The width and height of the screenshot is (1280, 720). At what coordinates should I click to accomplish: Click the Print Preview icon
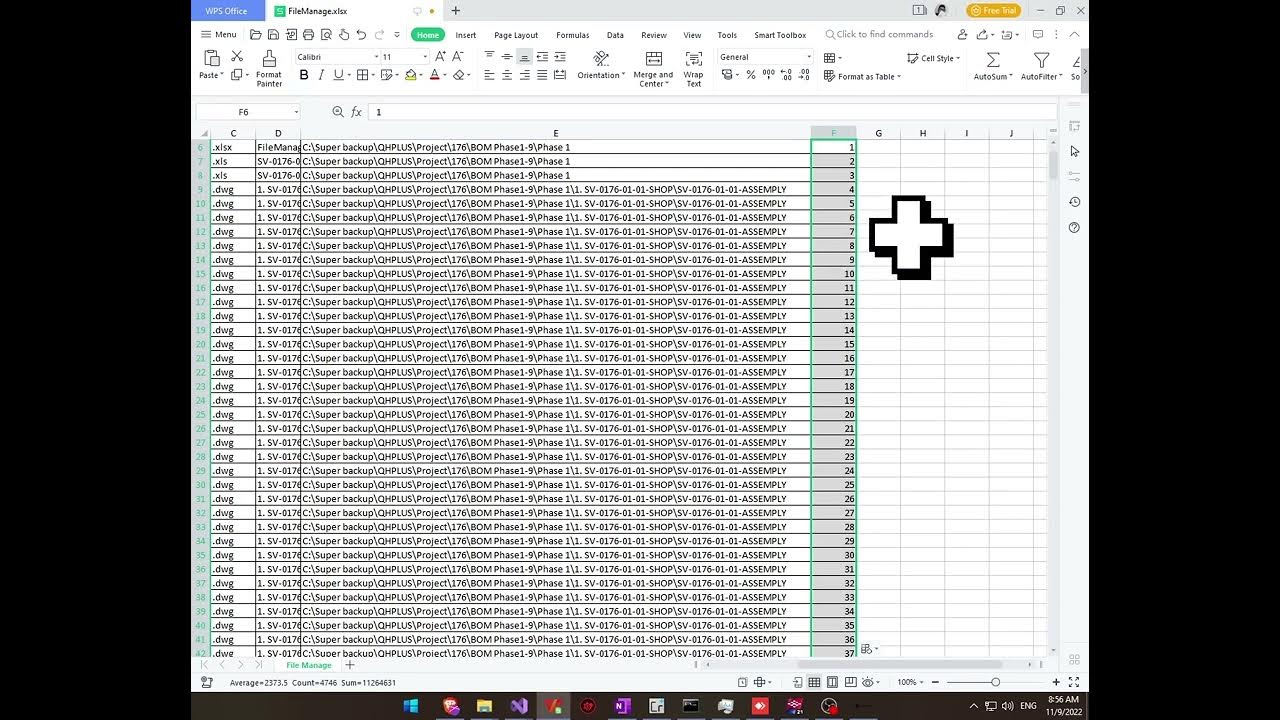pos(326,35)
